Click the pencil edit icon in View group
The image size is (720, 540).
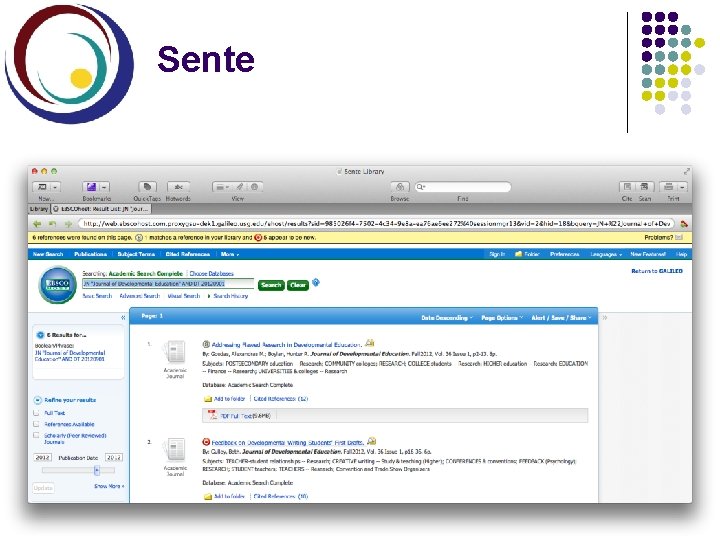[x=240, y=187]
